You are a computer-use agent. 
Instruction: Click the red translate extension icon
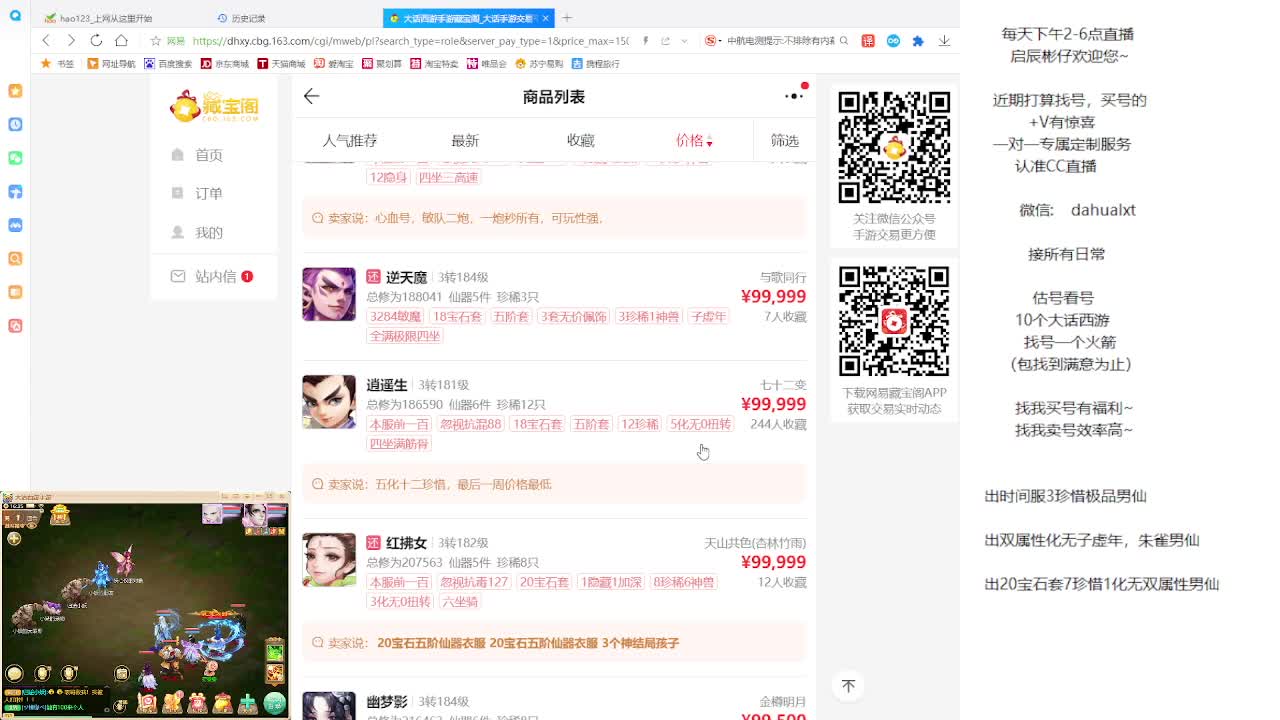(x=868, y=41)
